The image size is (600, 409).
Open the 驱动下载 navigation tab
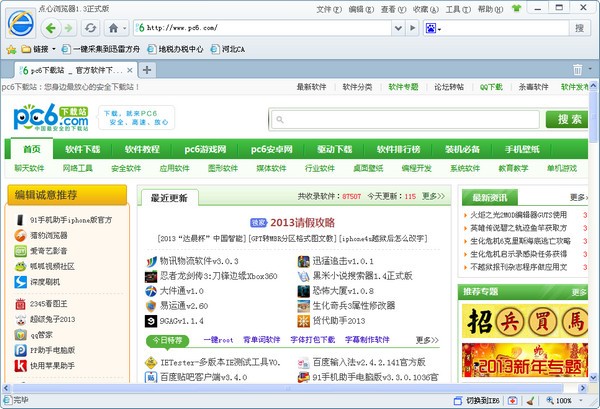coord(334,149)
